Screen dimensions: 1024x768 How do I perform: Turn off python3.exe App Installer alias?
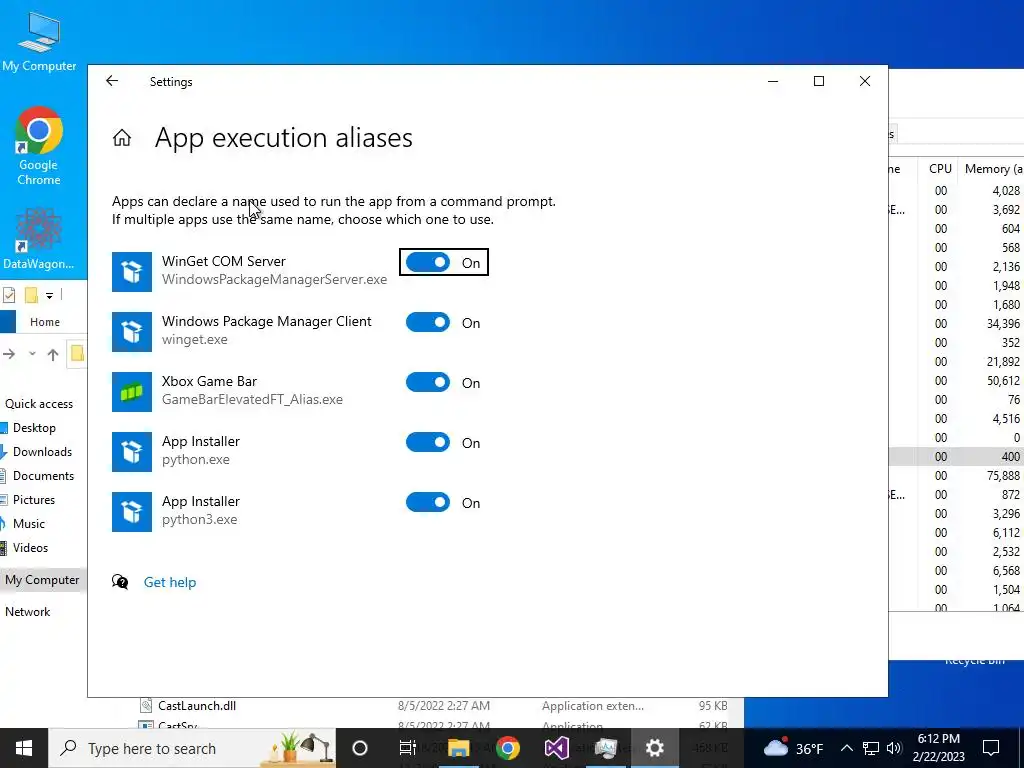[x=428, y=503]
